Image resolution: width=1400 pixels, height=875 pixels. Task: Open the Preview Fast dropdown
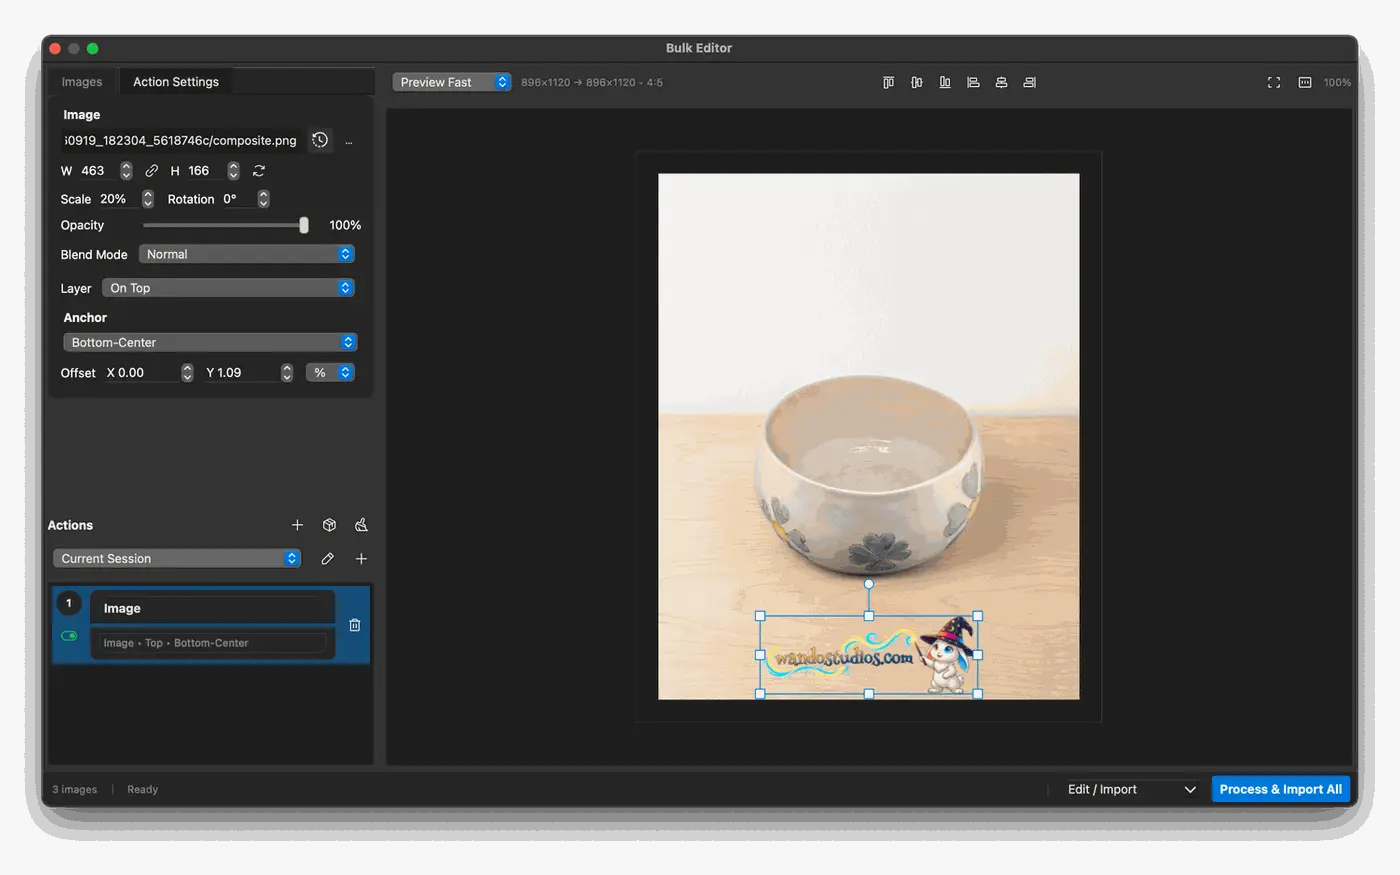(x=452, y=82)
